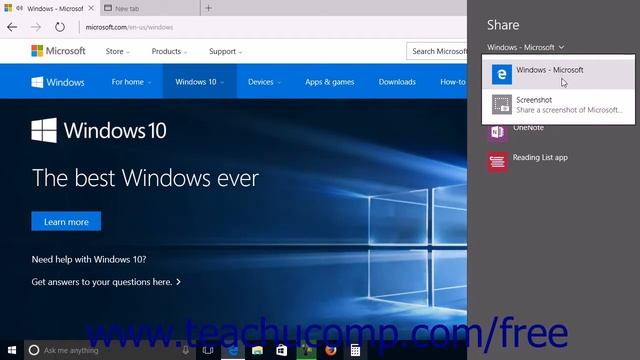Open the How-to navigation item
Image resolution: width=640 pixels, height=360 pixels.
[x=453, y=82]
